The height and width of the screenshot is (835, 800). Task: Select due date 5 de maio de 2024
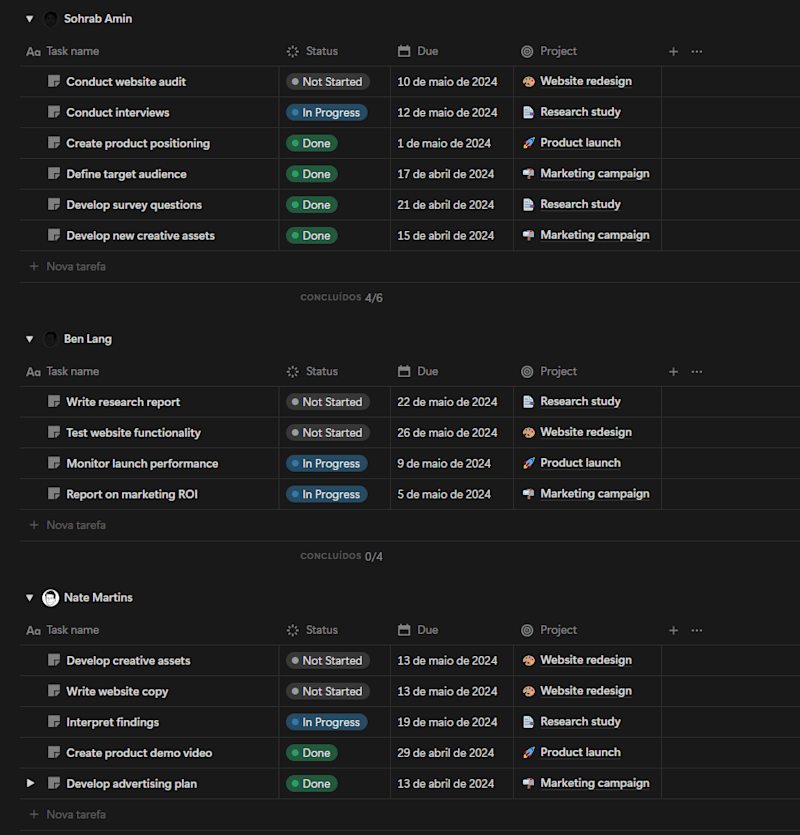pos(444,494)
